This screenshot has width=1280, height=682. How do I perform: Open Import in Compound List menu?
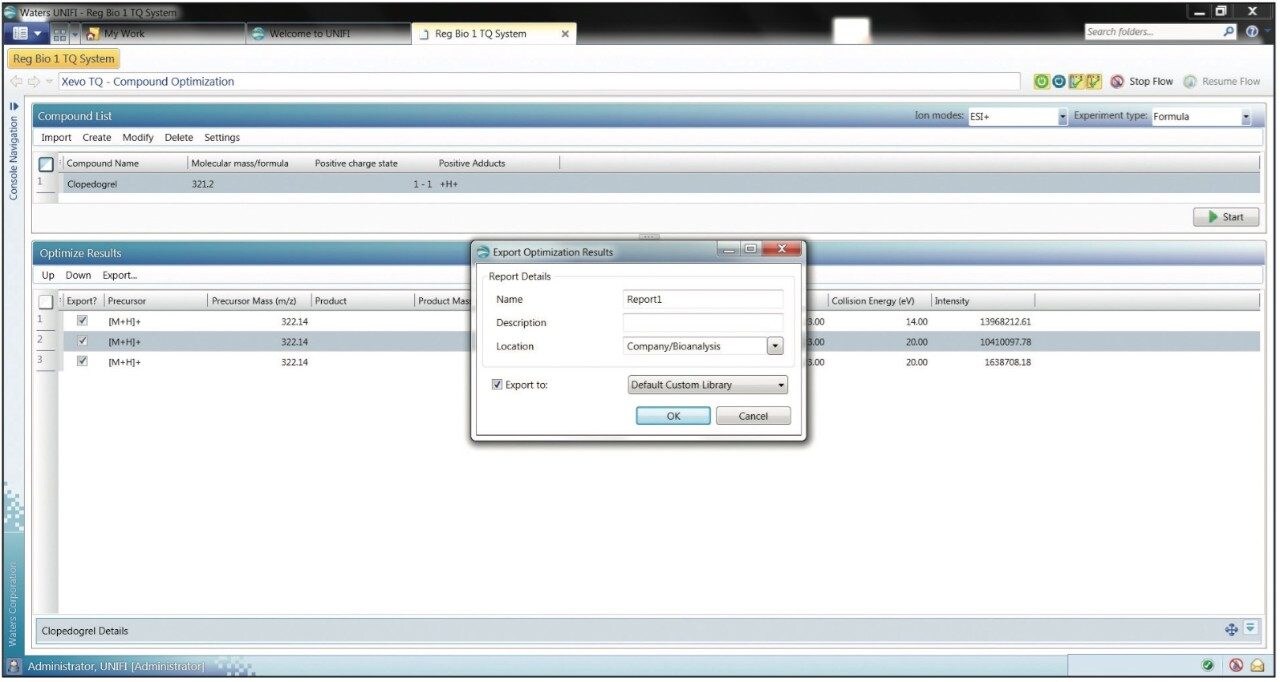[x=56, y=138]
